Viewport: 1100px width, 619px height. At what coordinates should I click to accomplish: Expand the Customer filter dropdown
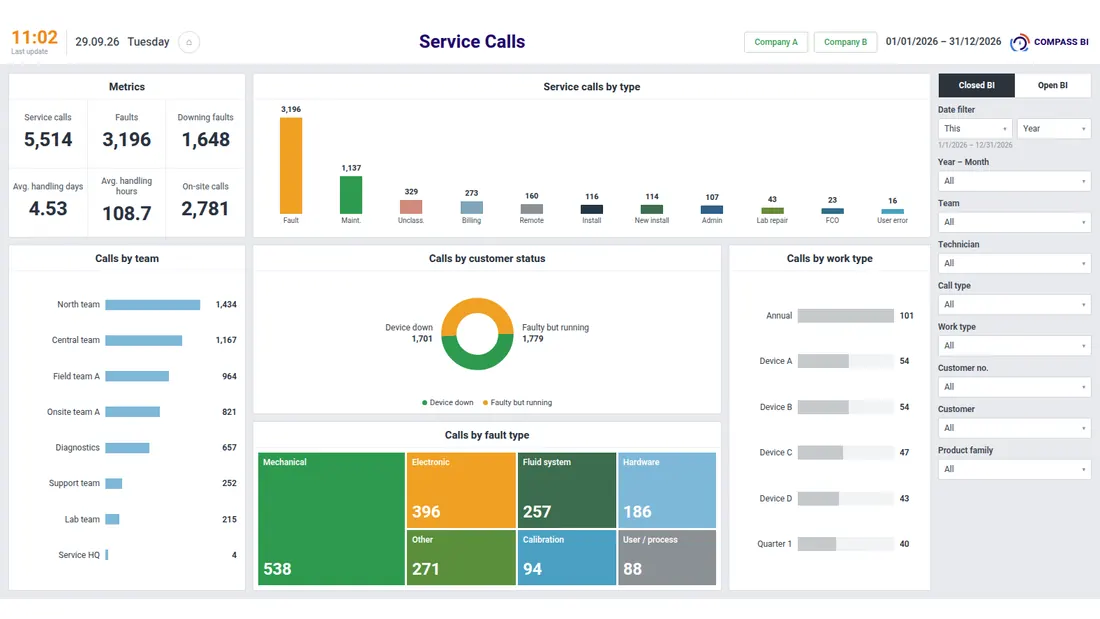pyautogui.click(x=1014, y=428)
